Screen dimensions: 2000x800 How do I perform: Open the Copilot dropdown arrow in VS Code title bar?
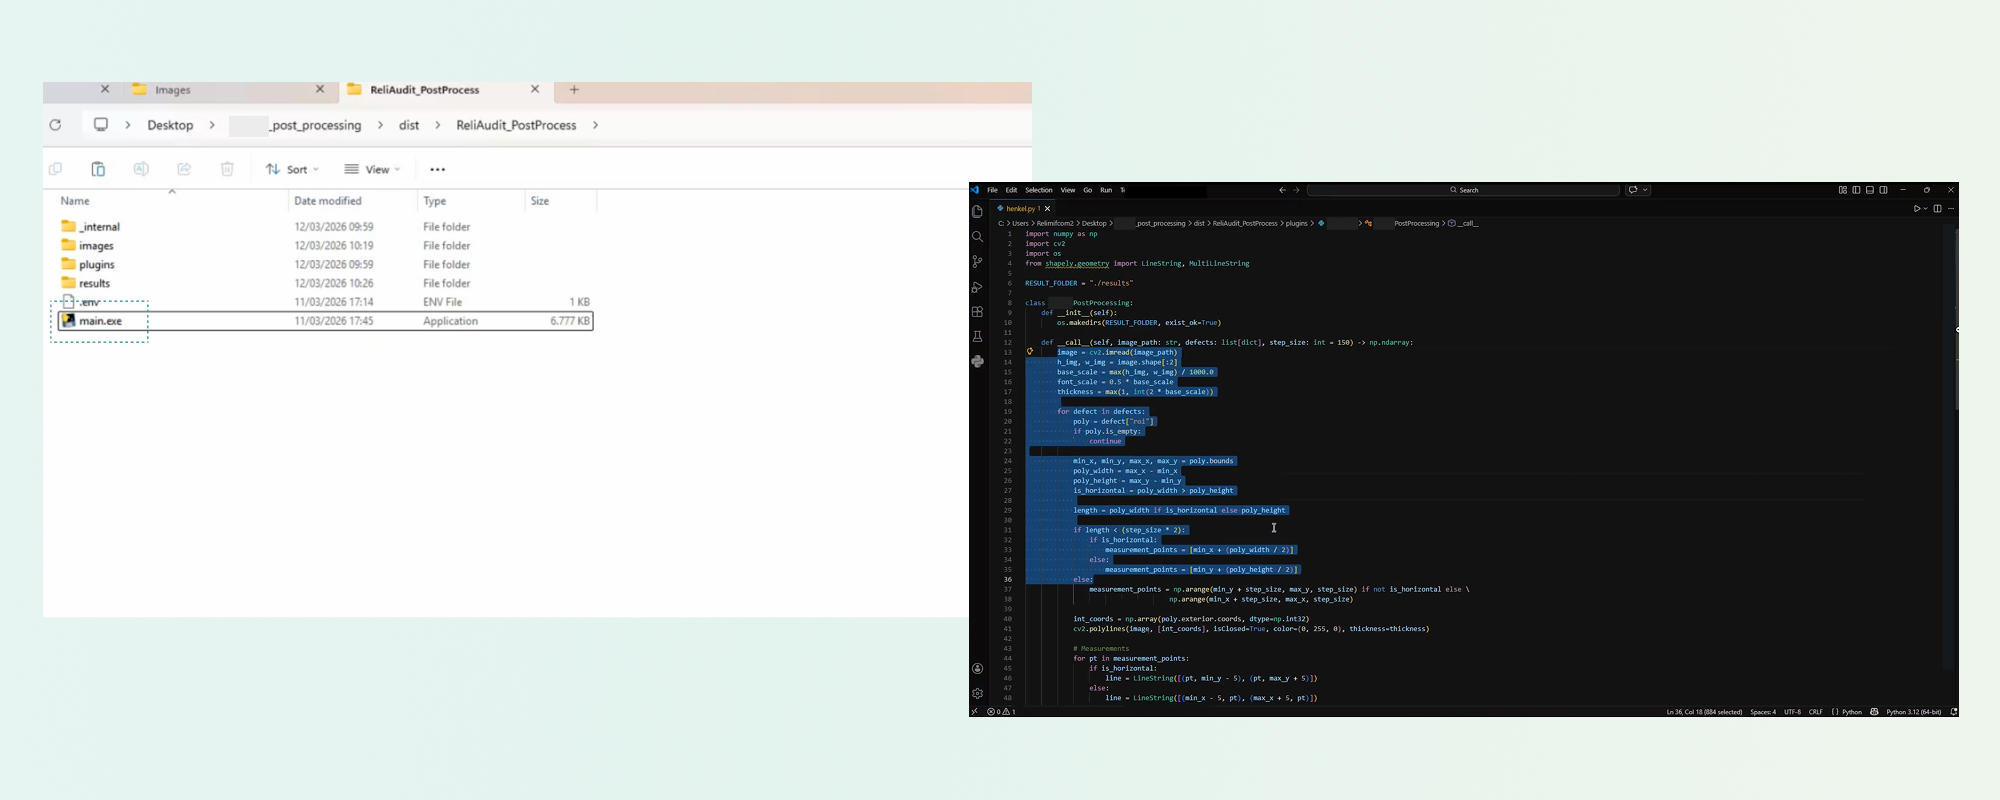coord(1645,190)
